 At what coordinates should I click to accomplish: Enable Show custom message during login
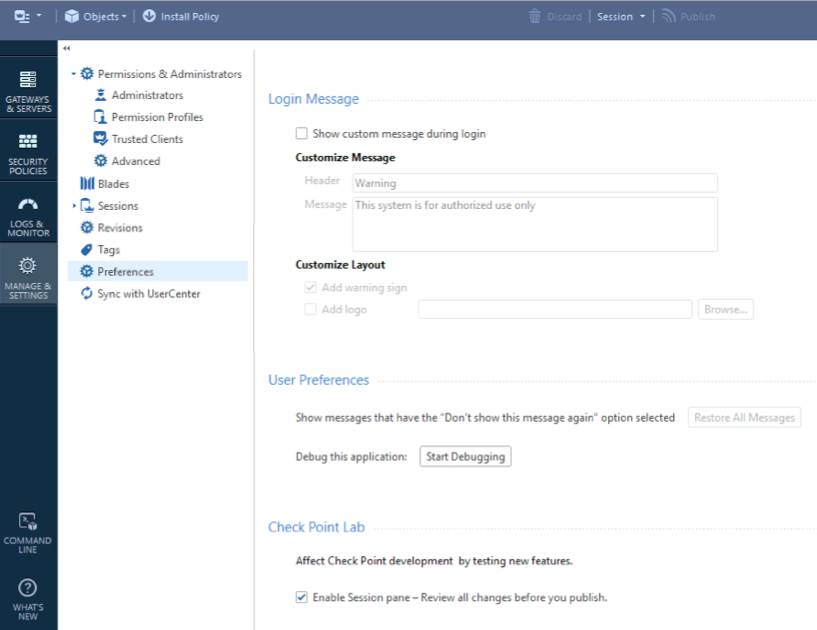302,133
